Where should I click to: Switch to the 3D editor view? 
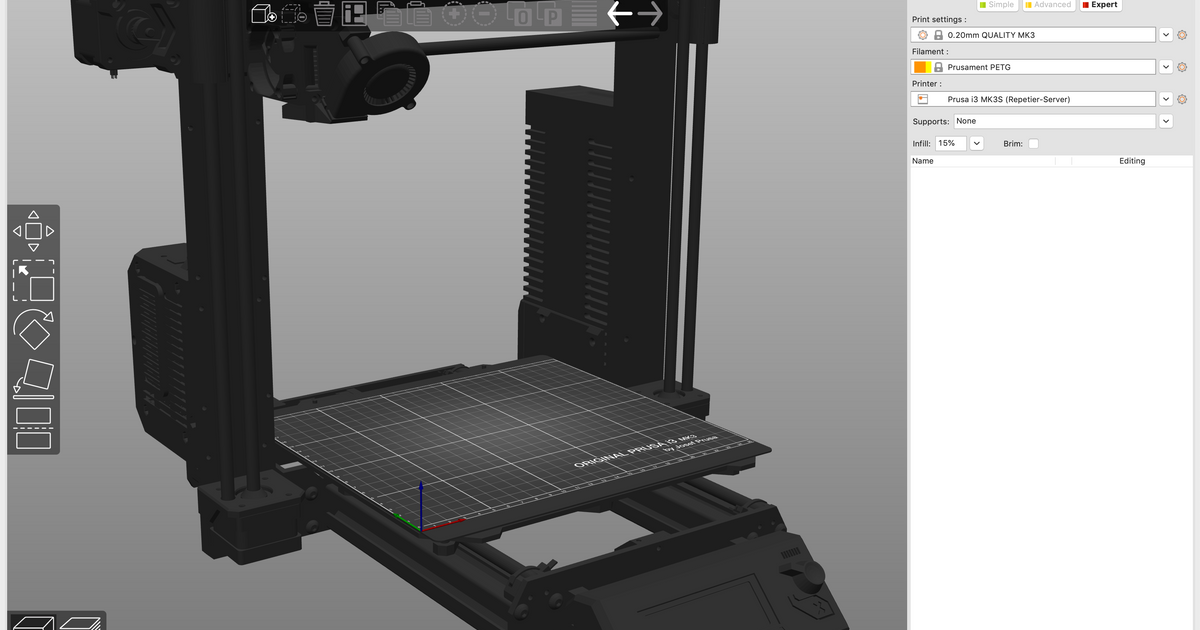tap(32, 622)
